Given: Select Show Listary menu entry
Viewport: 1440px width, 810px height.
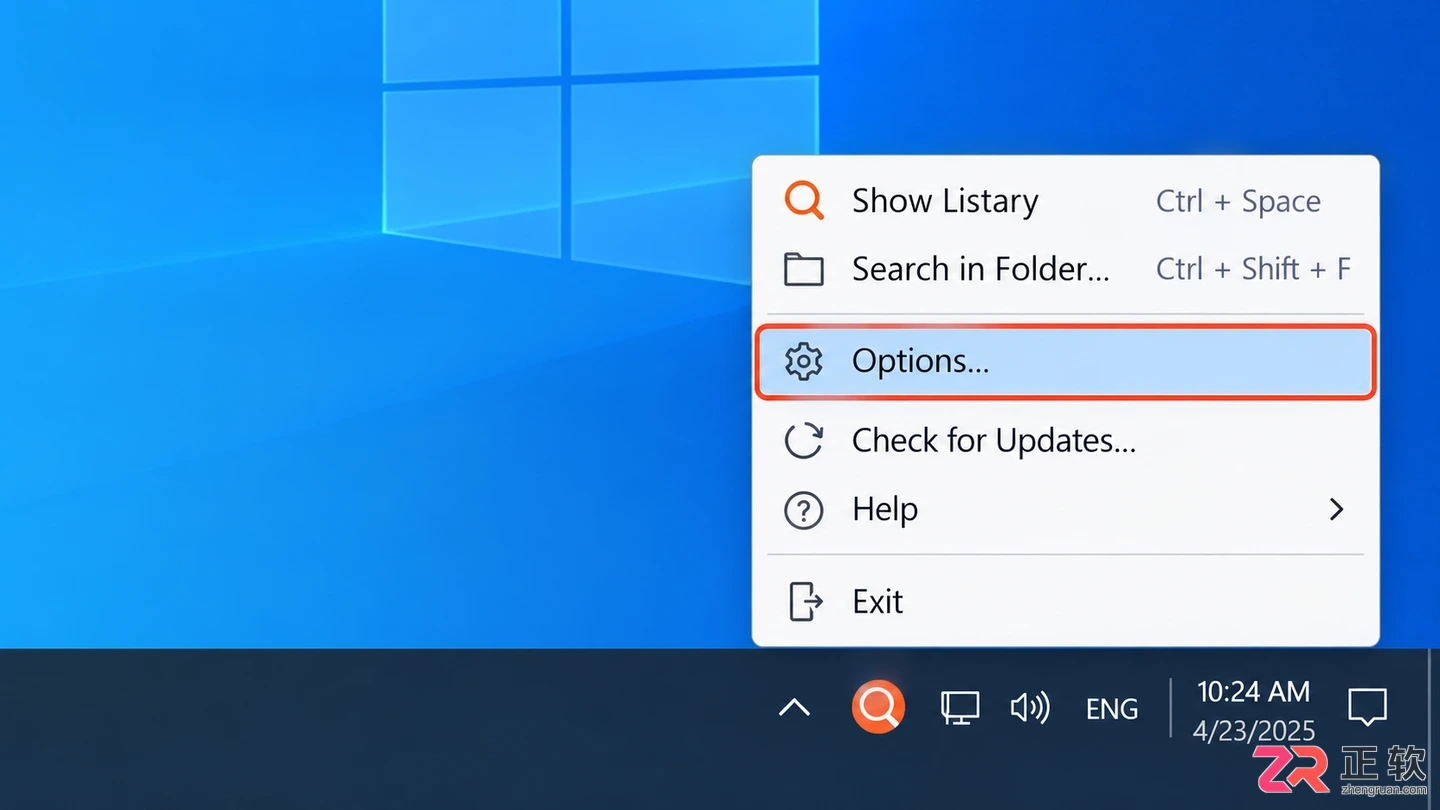Looking at the screenshot, I should (1066, 201).
